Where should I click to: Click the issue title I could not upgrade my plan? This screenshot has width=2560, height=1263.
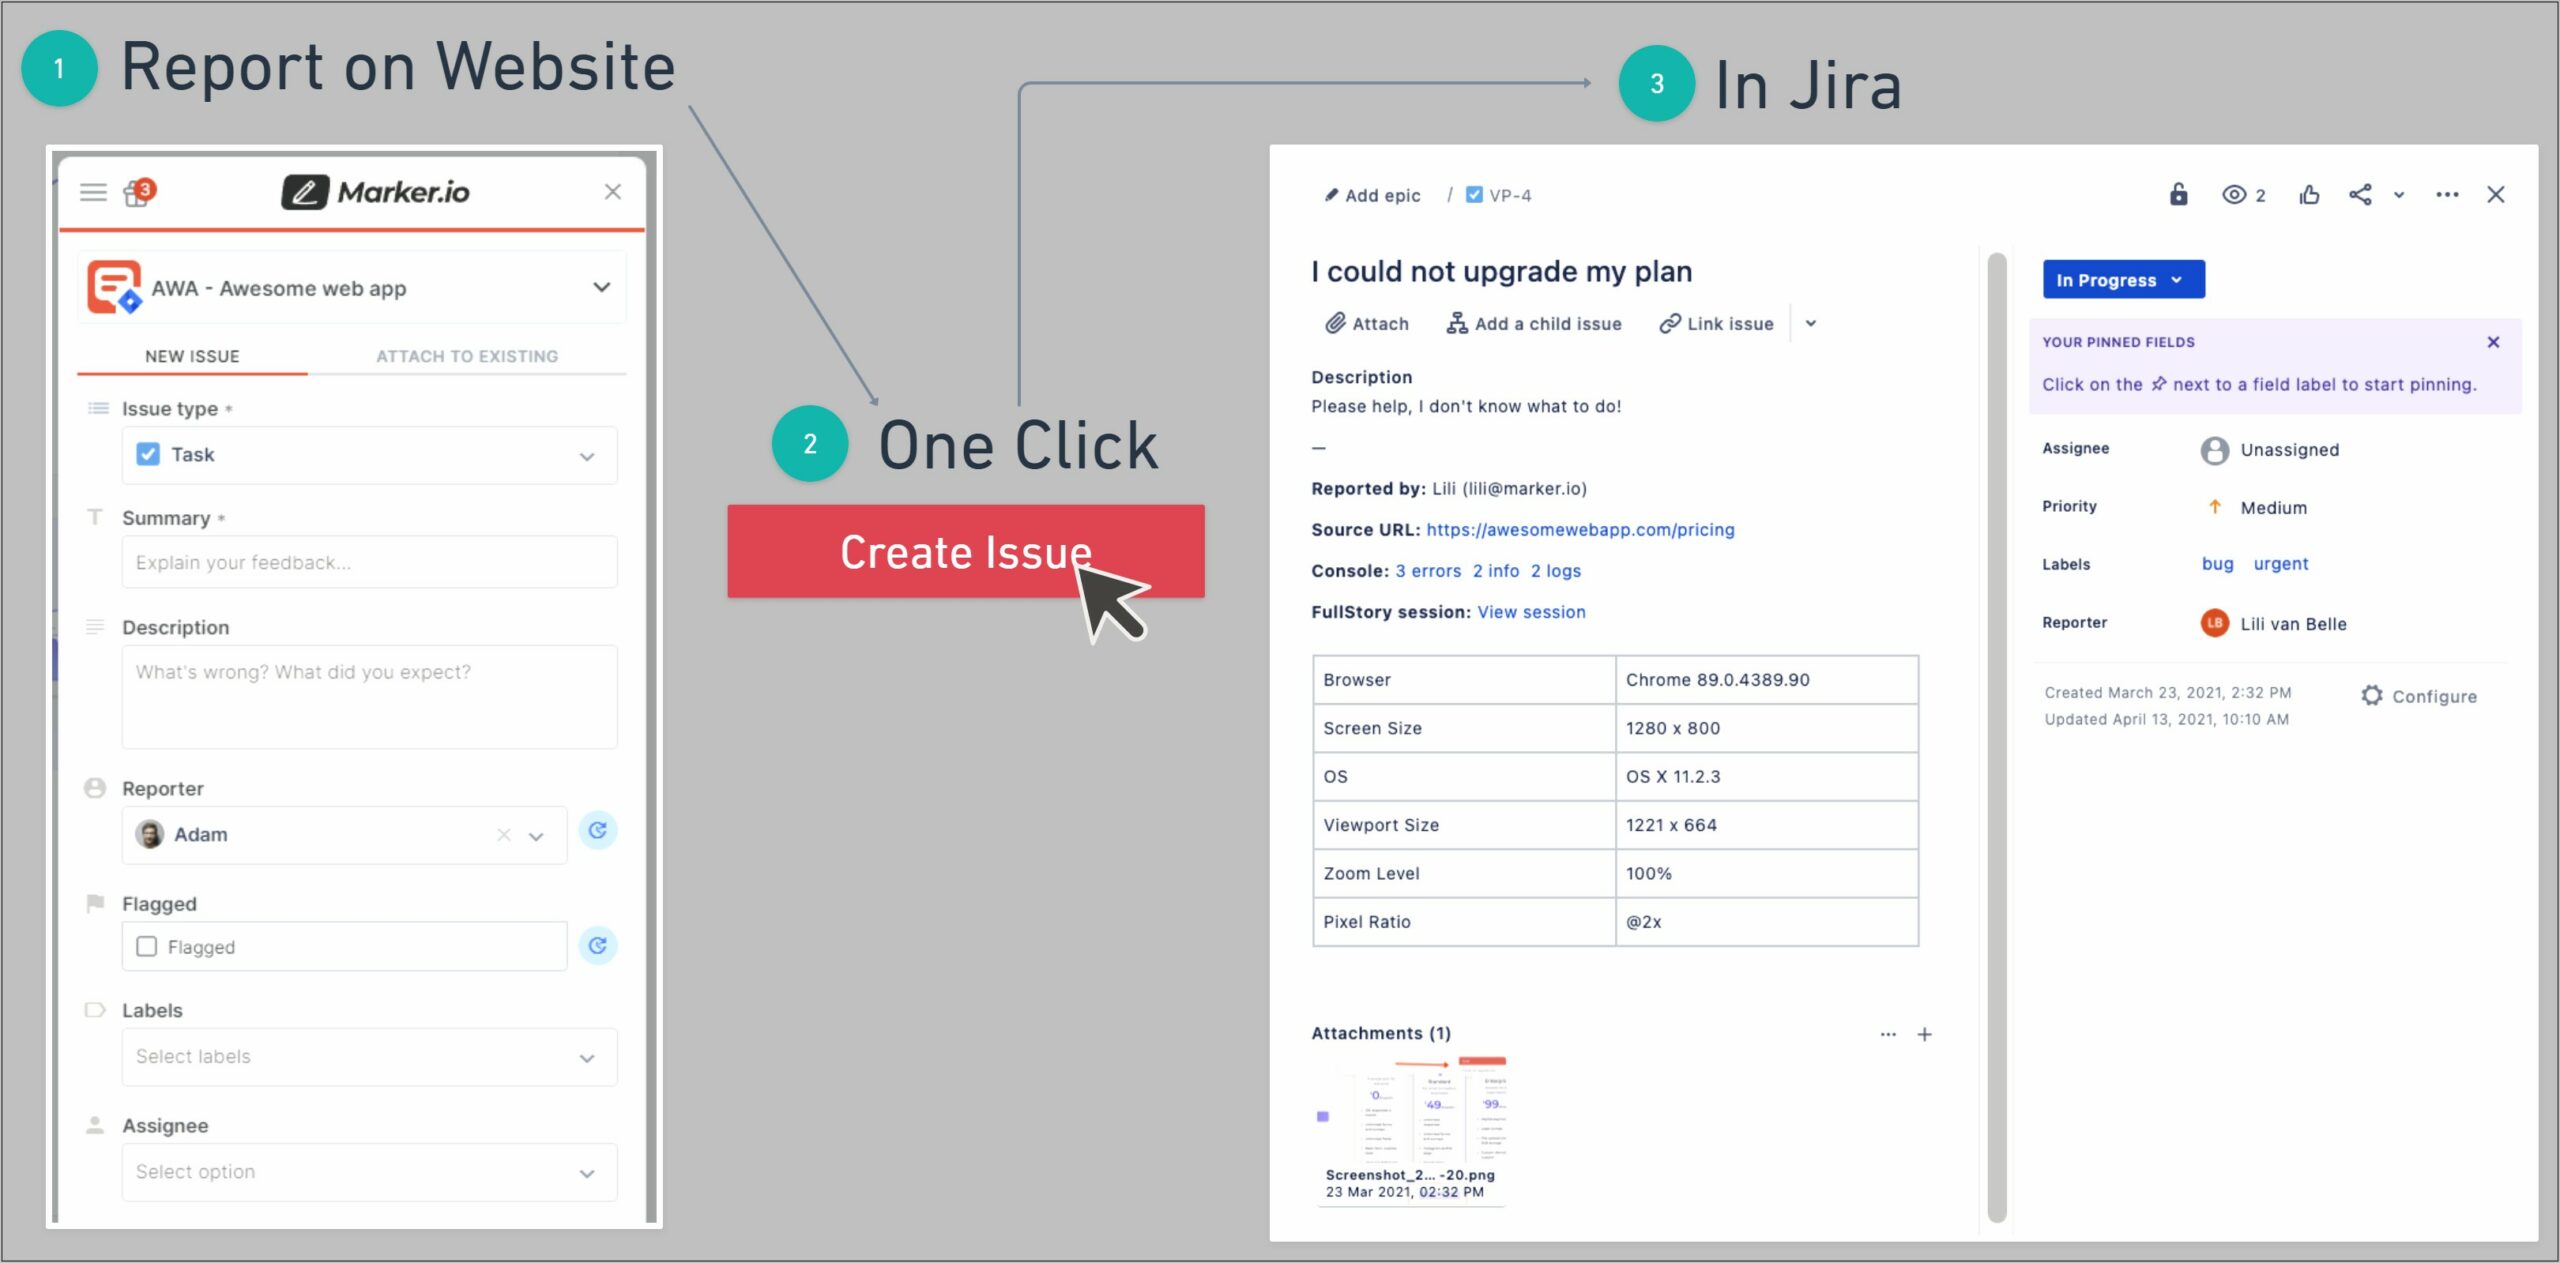tap(1502, 272)
